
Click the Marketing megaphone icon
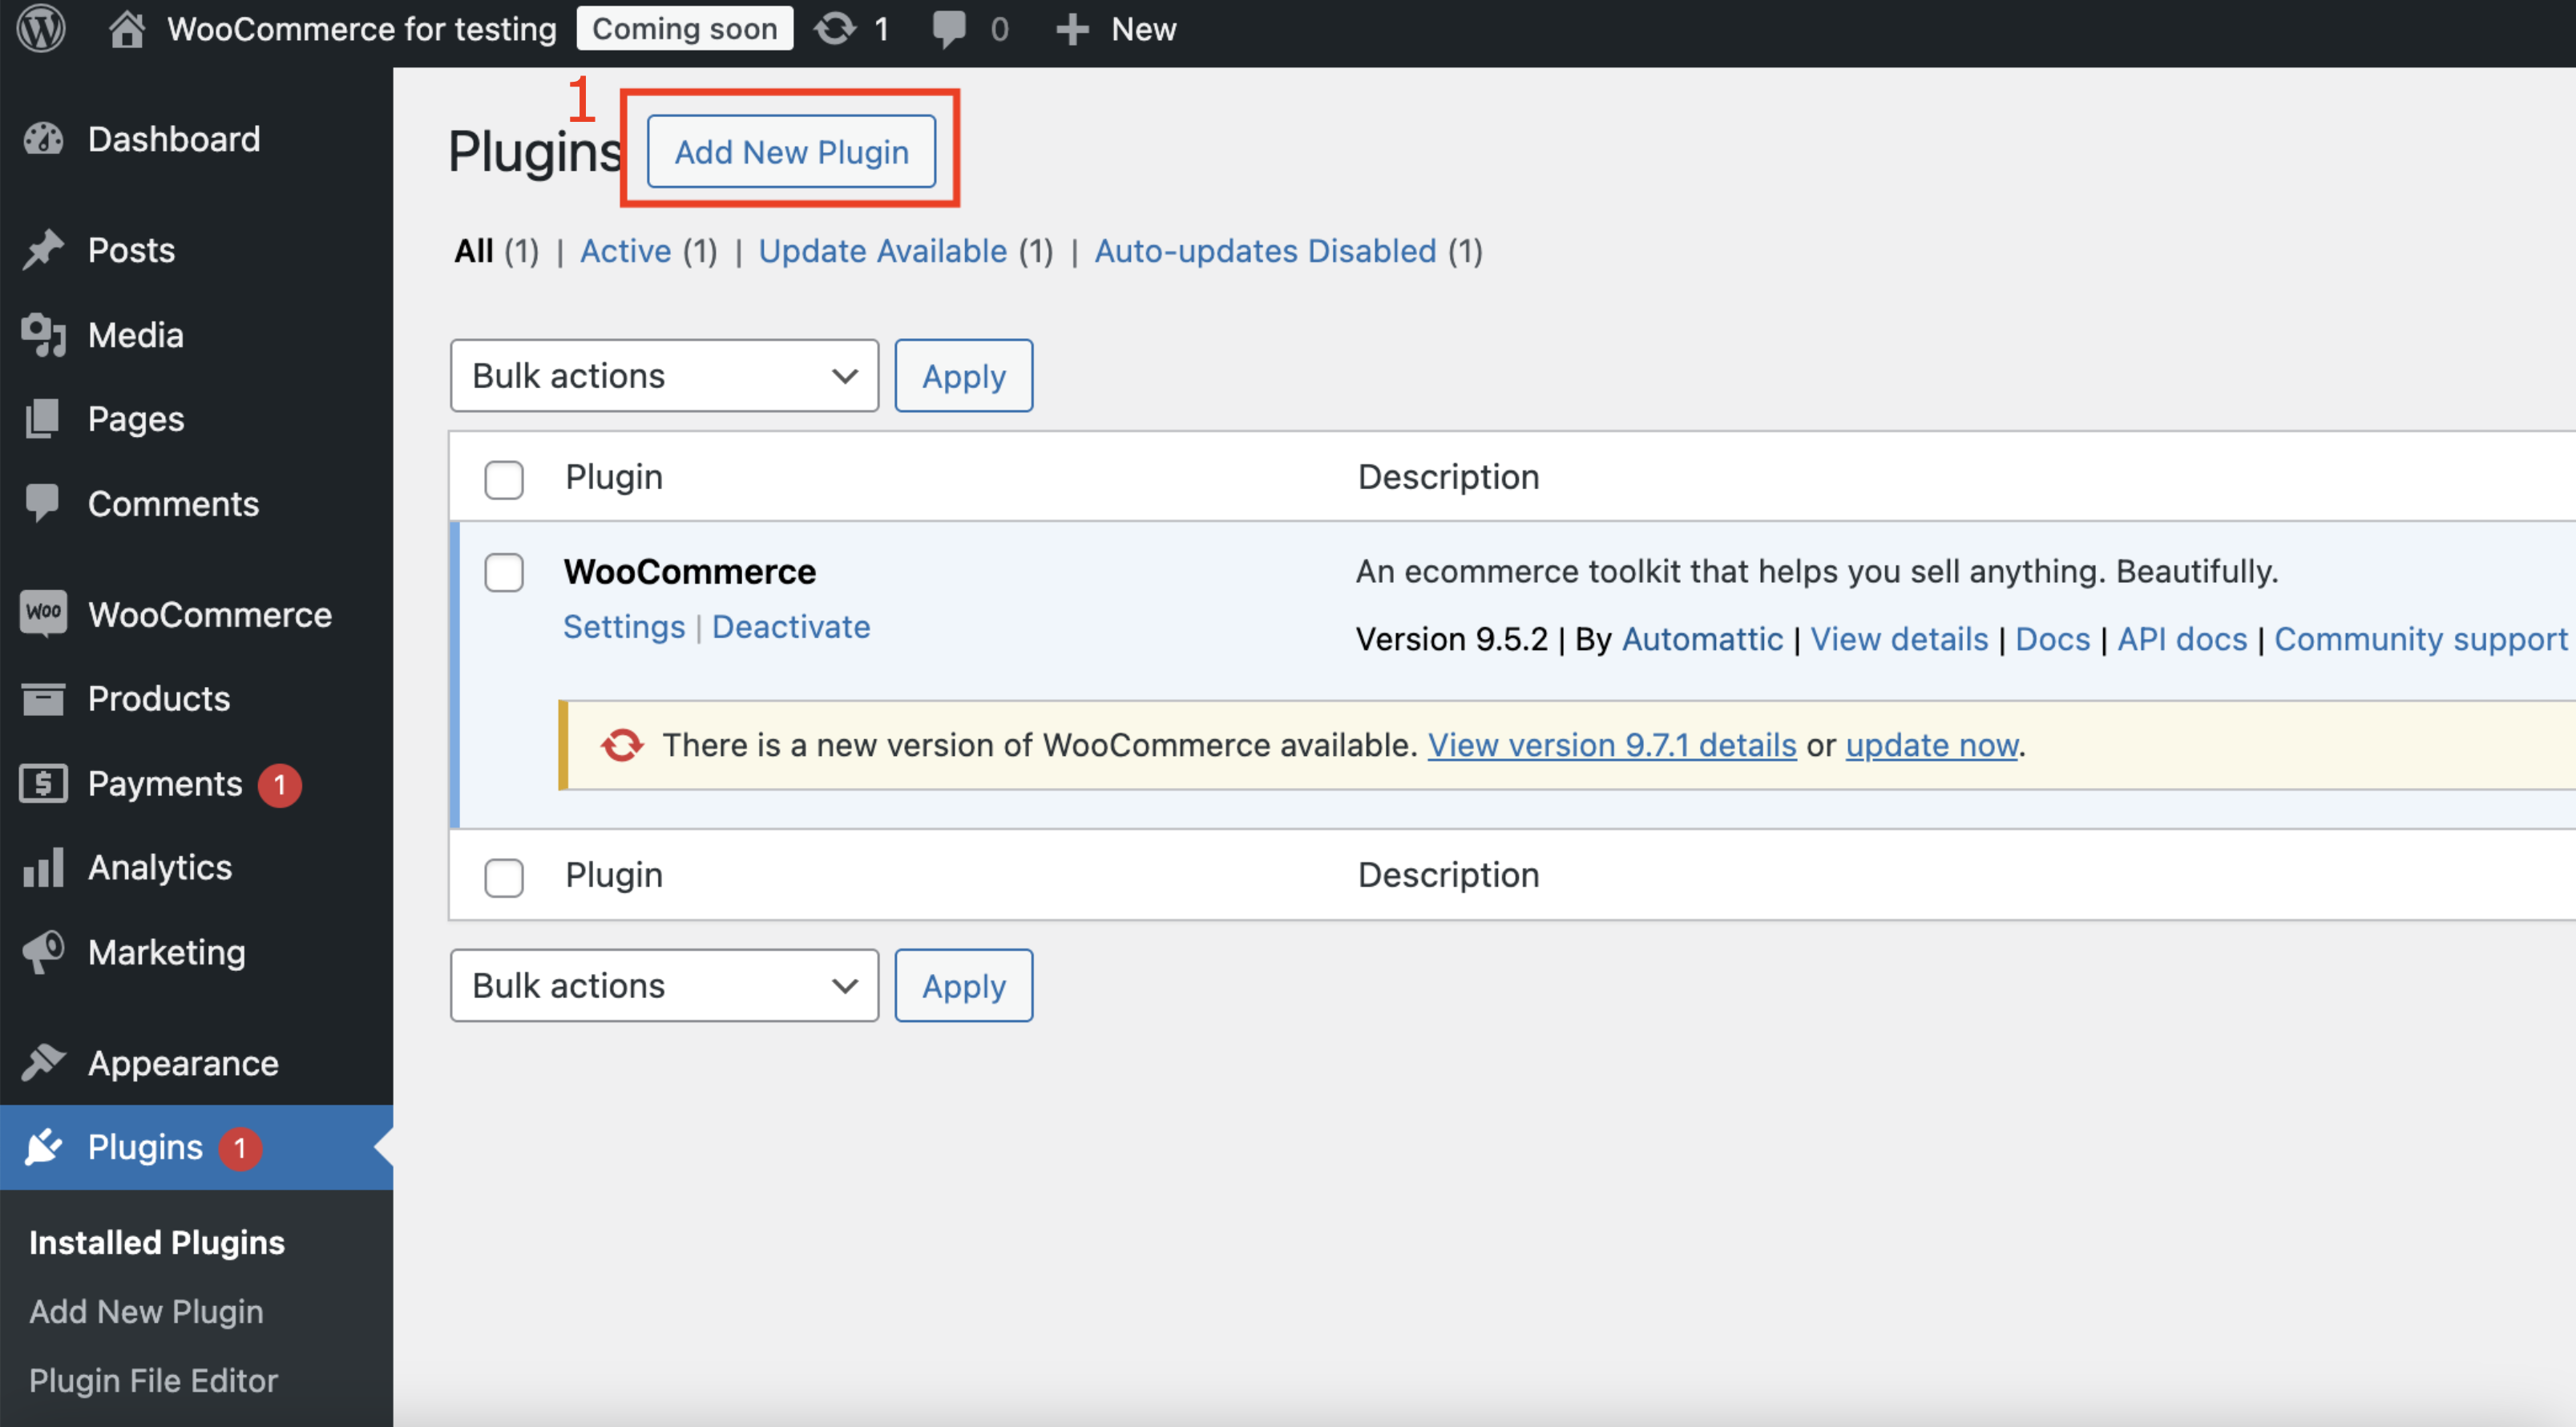(43, 952)
